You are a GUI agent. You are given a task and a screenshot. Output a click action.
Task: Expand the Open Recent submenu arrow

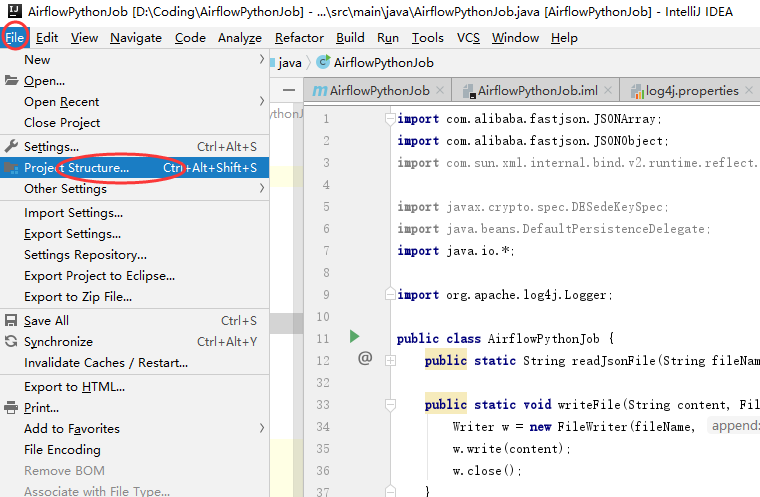tap(262, 101)
